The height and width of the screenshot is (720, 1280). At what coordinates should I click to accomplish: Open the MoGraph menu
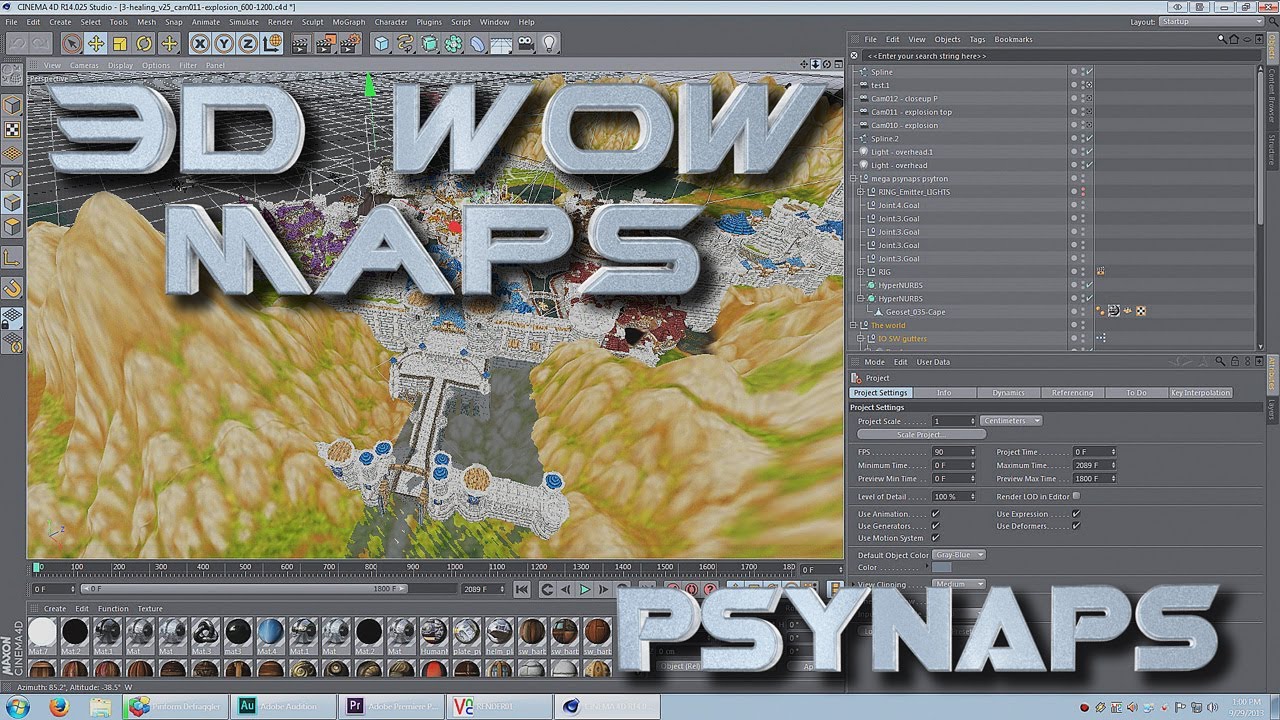pos(349,22)
